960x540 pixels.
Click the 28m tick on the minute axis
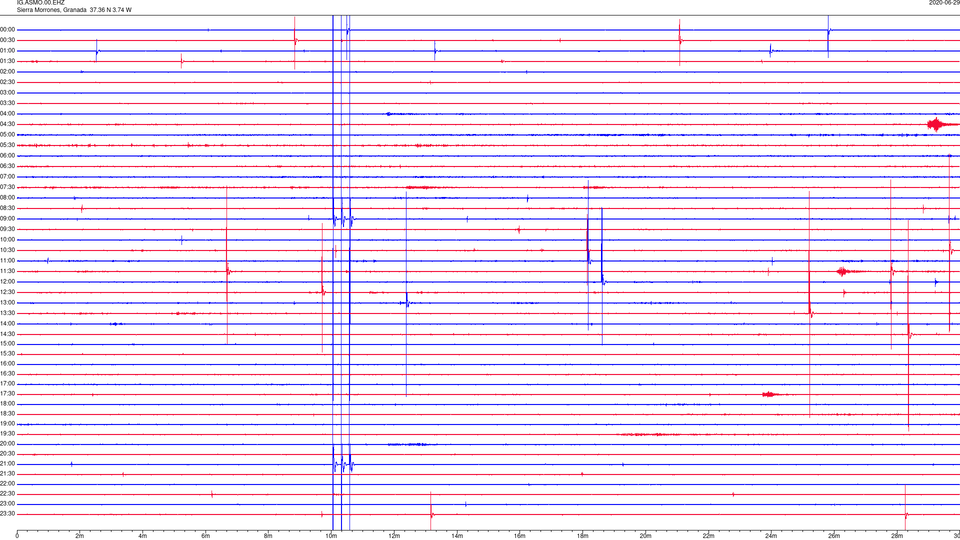pyautogui.click(x=897, y=536)
